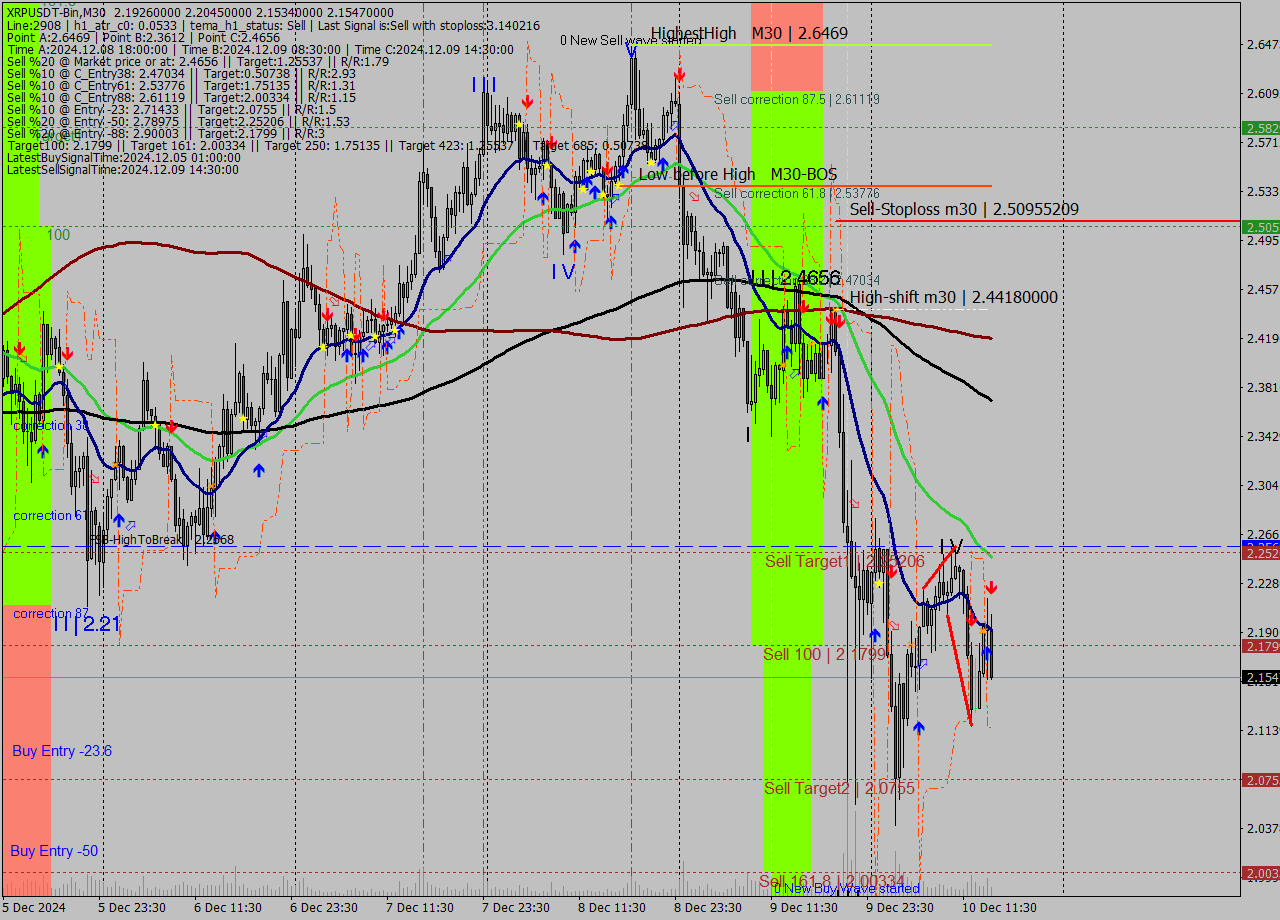Click the black 'IV' wave label near 10 Dec
Viewport: 1280px width, 920px height.
coord(951,546)
